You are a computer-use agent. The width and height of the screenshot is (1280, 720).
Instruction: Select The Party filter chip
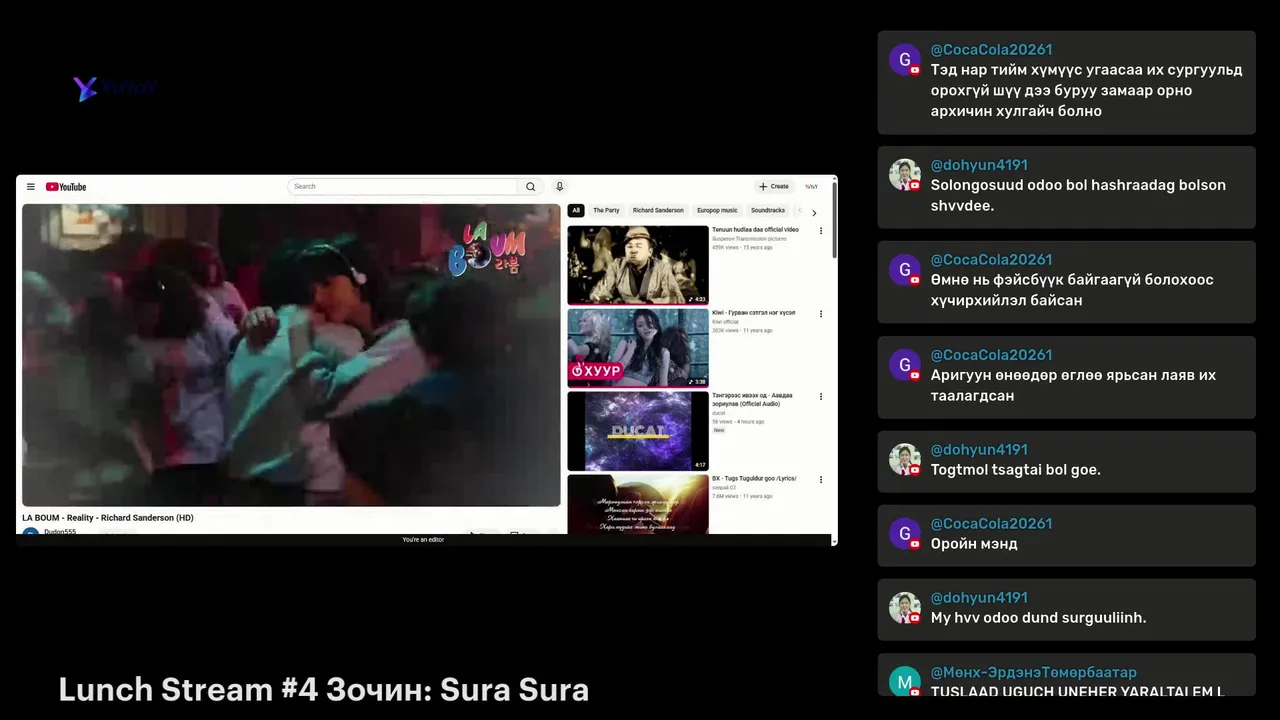(606, 211)
